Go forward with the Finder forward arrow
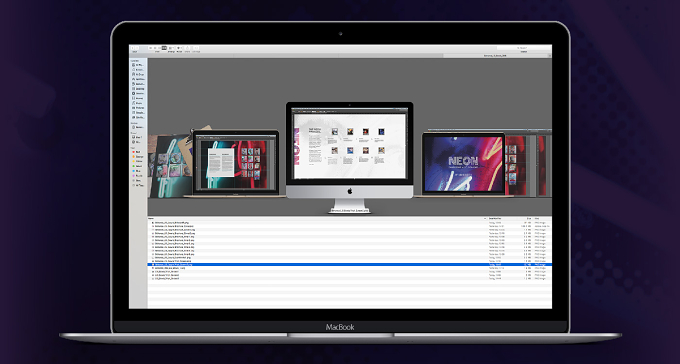Screen dimensions: 680x364 coord(137,48)
